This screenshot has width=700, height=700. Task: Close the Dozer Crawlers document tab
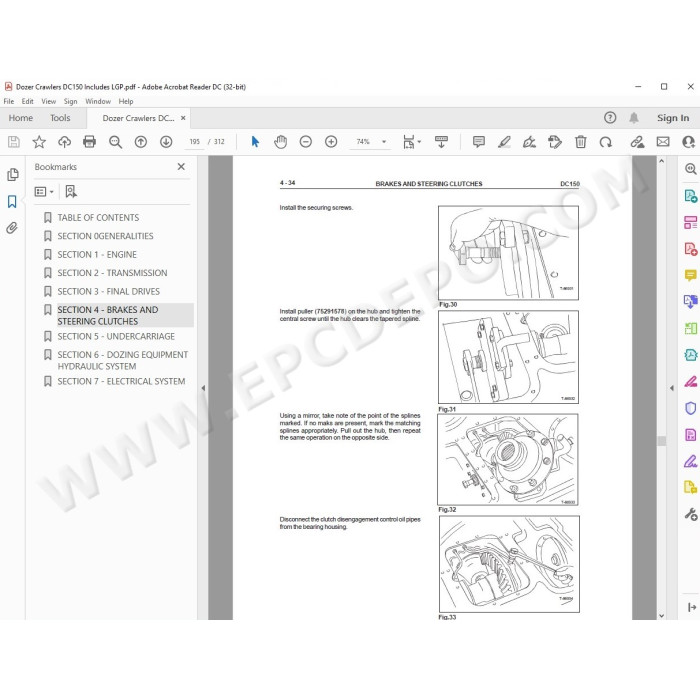tap(183, 118)
